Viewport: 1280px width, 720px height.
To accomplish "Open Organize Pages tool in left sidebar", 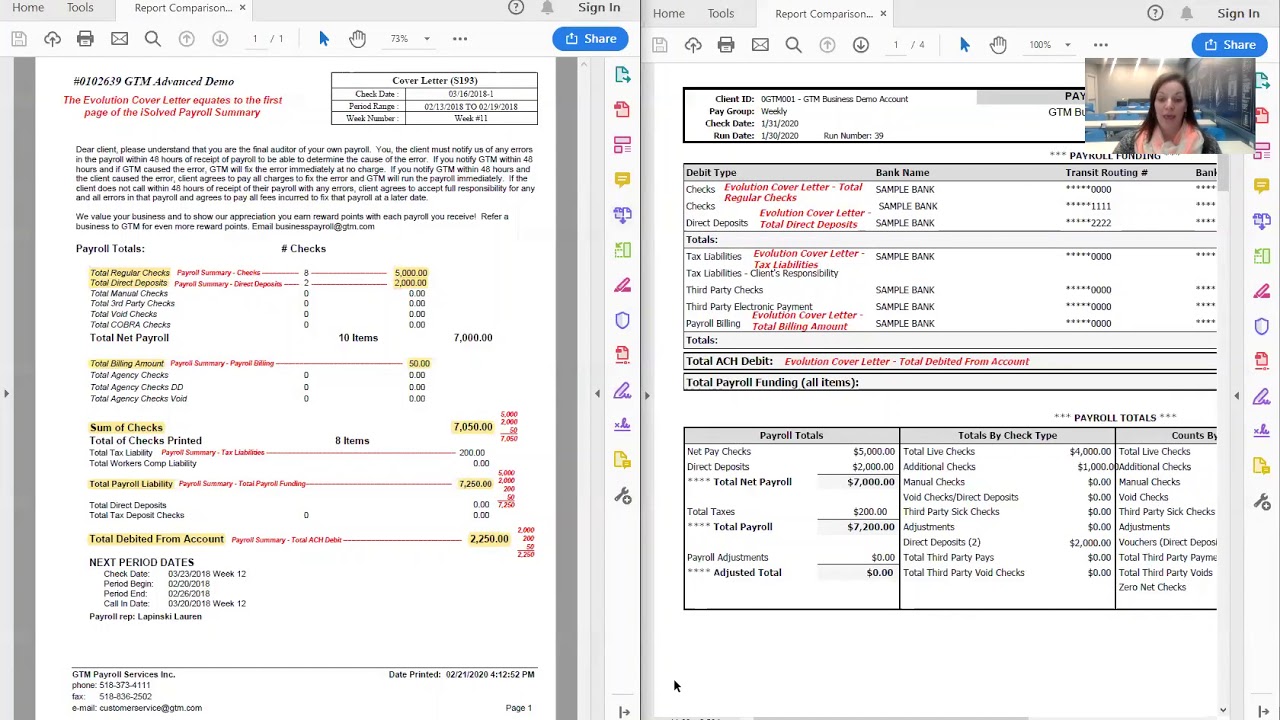I will click(x=622, y=250).
